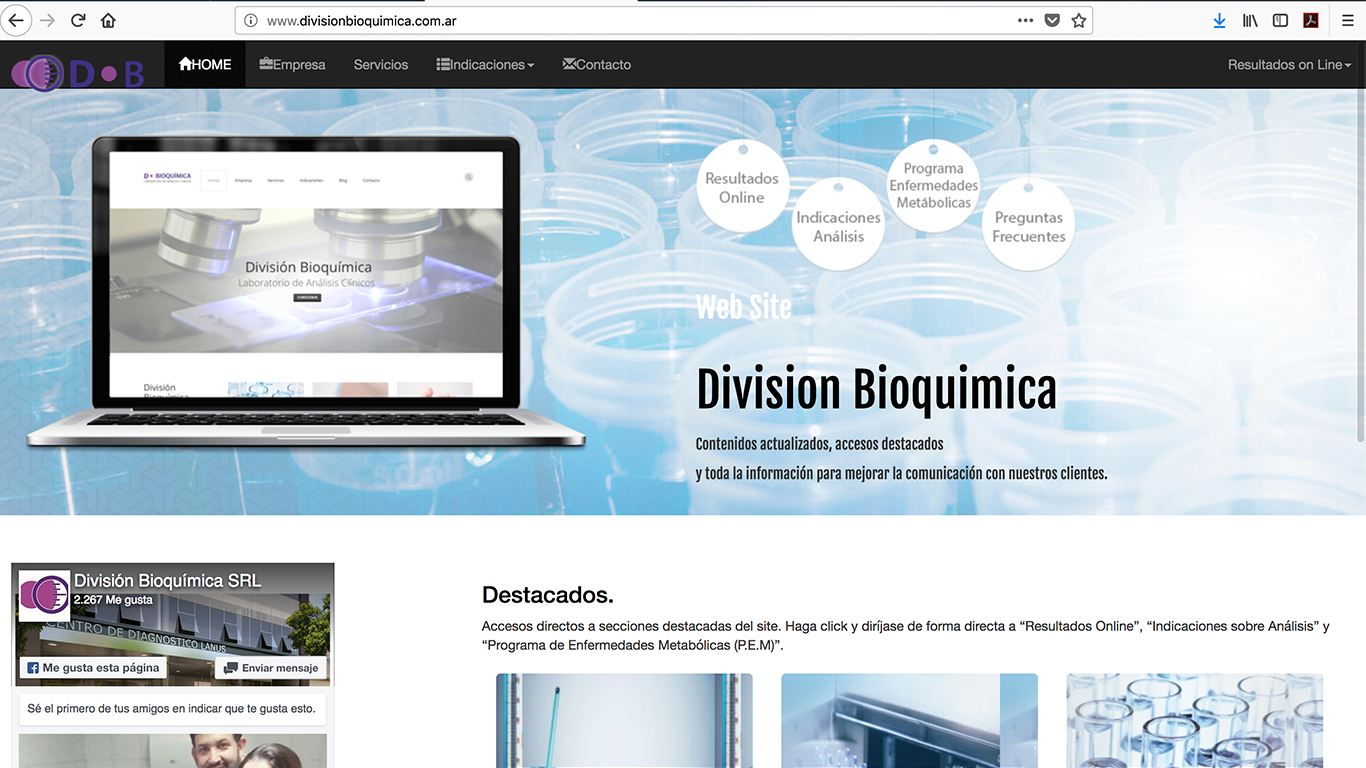Screen dimensions: 1366x768
Task: Click the Resultados Online circle tag
Action: pyautogui.click(x=742, y=187)
